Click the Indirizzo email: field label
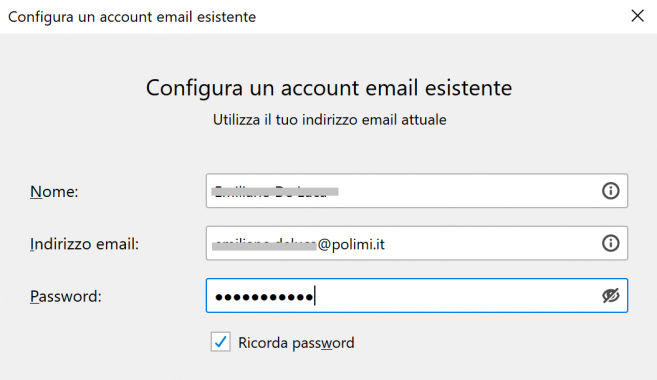Image resolution: width=657 pixels, height=380 pixels. pos(84,244)
